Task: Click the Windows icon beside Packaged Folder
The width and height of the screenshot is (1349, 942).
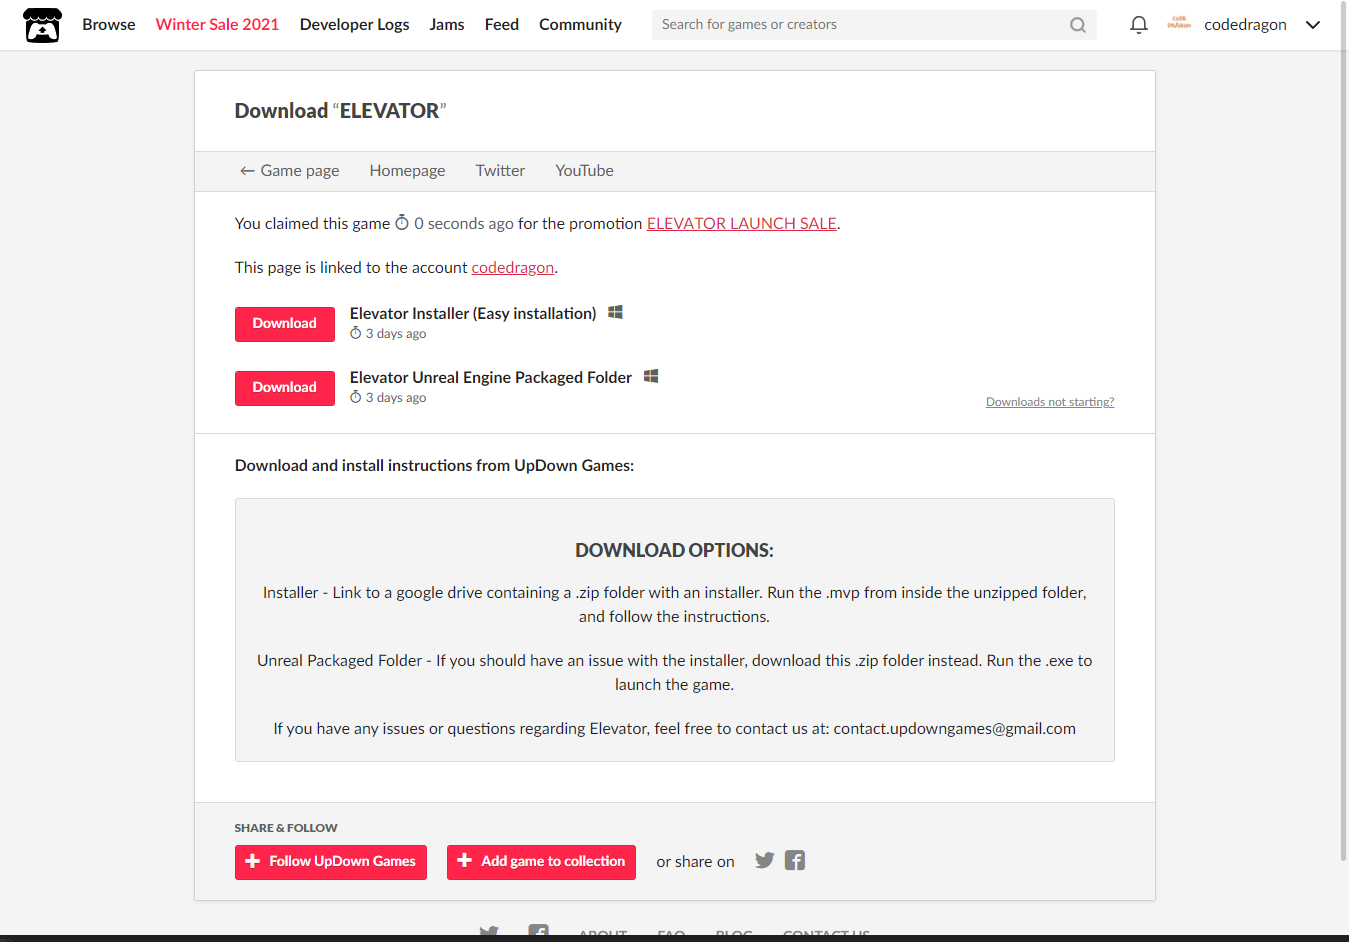Action: coord(651,377)
